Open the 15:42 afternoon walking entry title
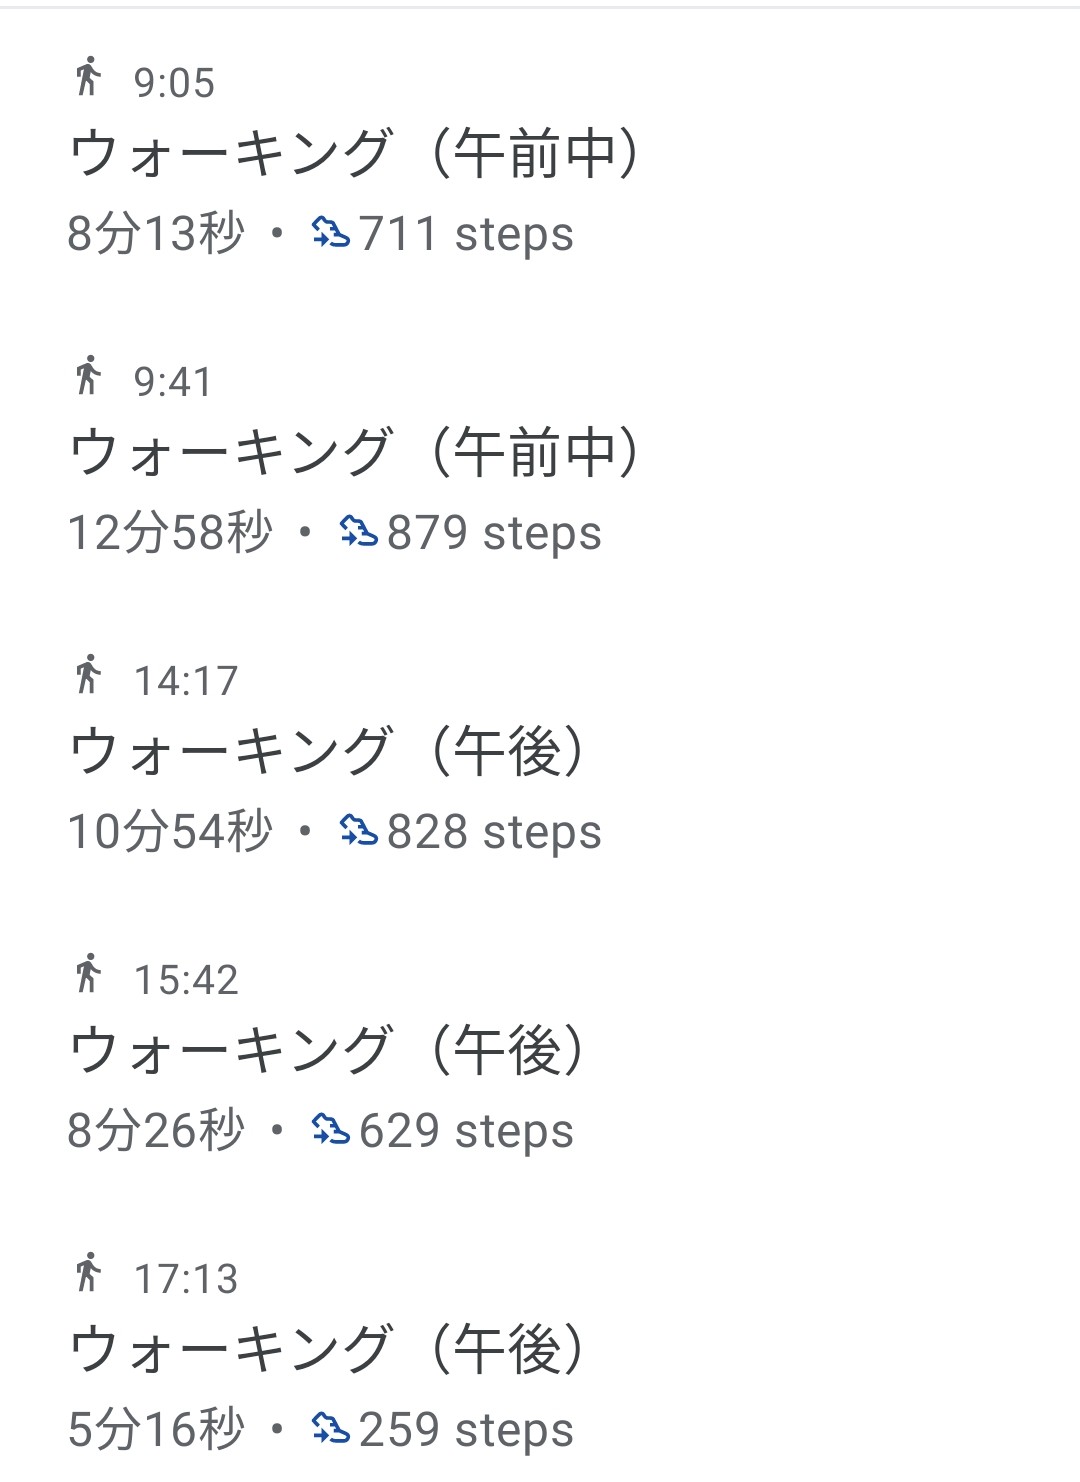The width and height of the screenshot is (1080, 1482). click(327, 1051)
